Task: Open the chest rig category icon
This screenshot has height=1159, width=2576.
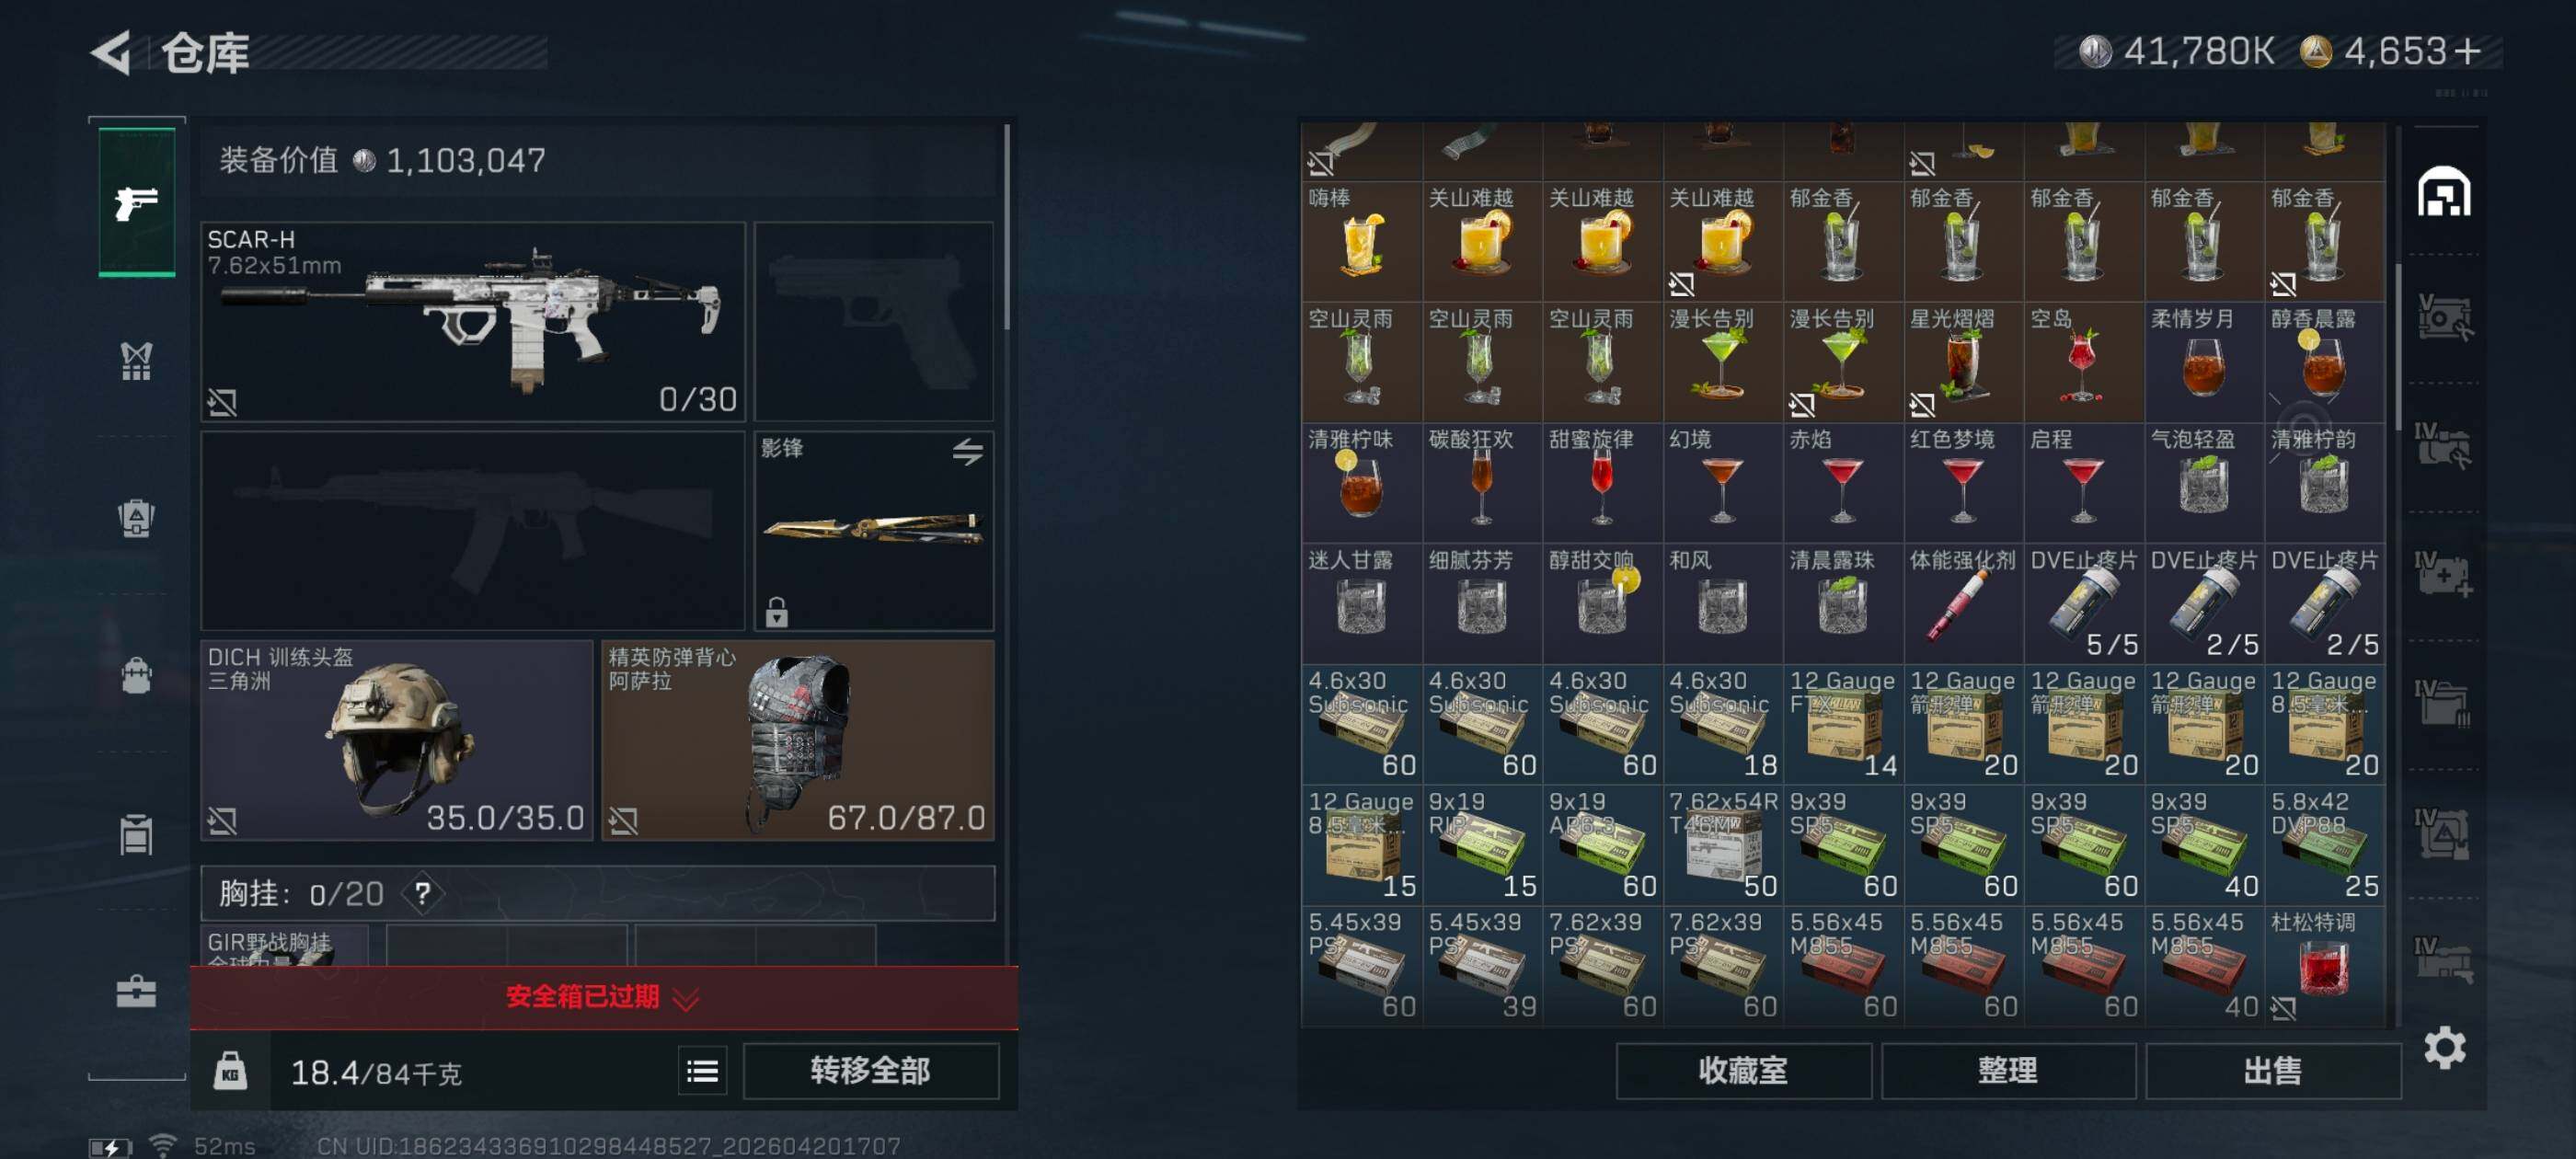Action: 137,361
